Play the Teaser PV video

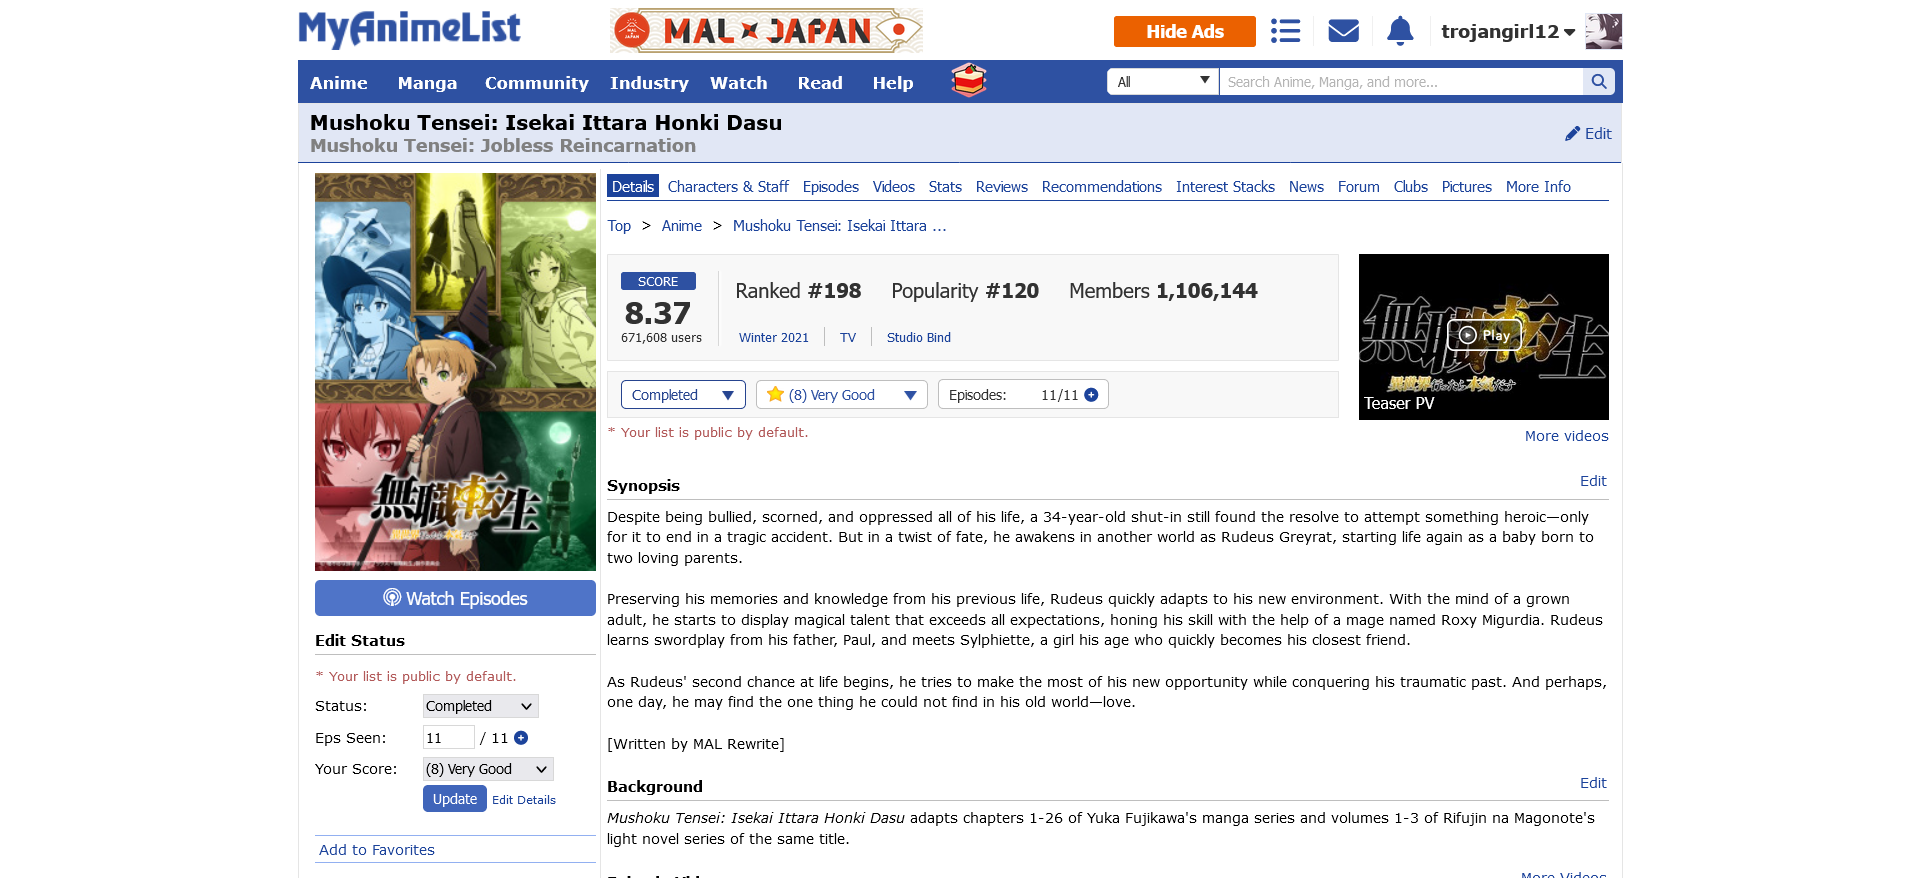pos(1484,336)
